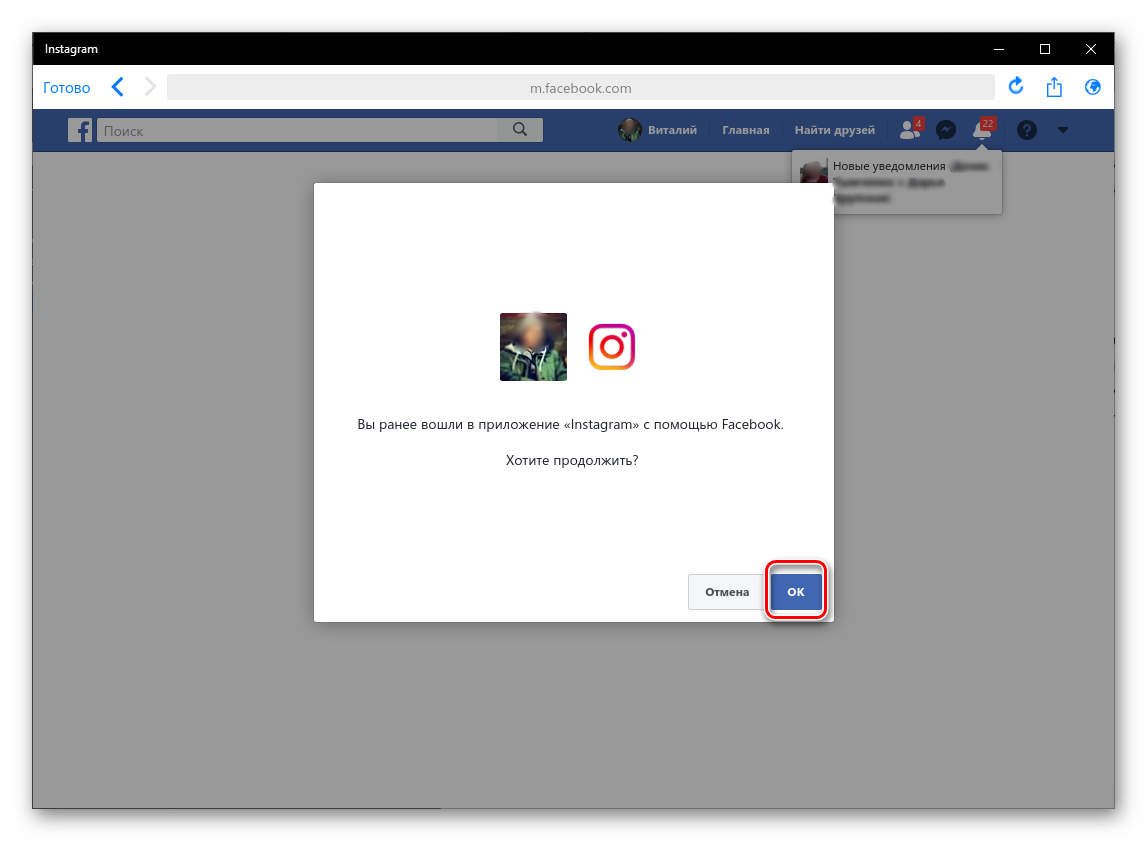The width and height of the screenshot is (1147, 841).
Task: Go forward with the right arrow
Action: tap(150, 87)
